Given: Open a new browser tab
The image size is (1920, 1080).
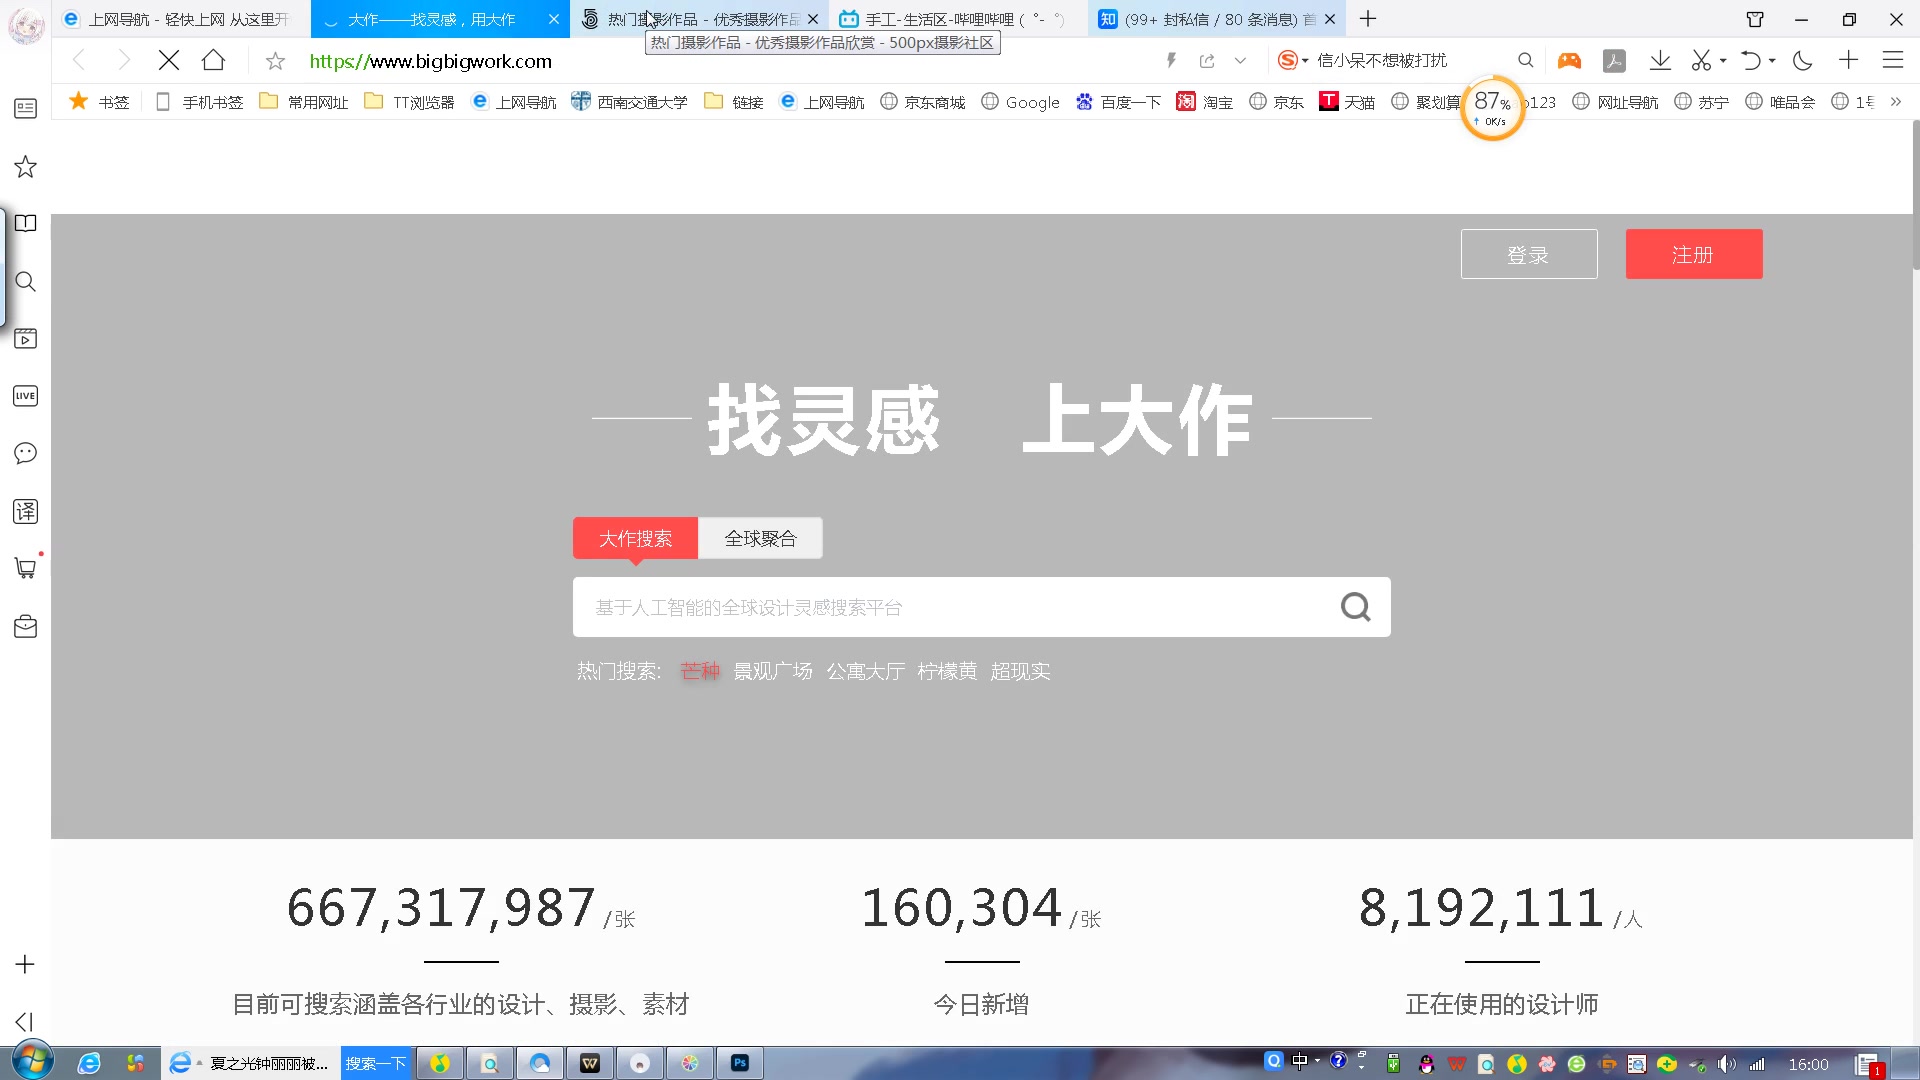Looking at the screenshot, I should 1368,19.
